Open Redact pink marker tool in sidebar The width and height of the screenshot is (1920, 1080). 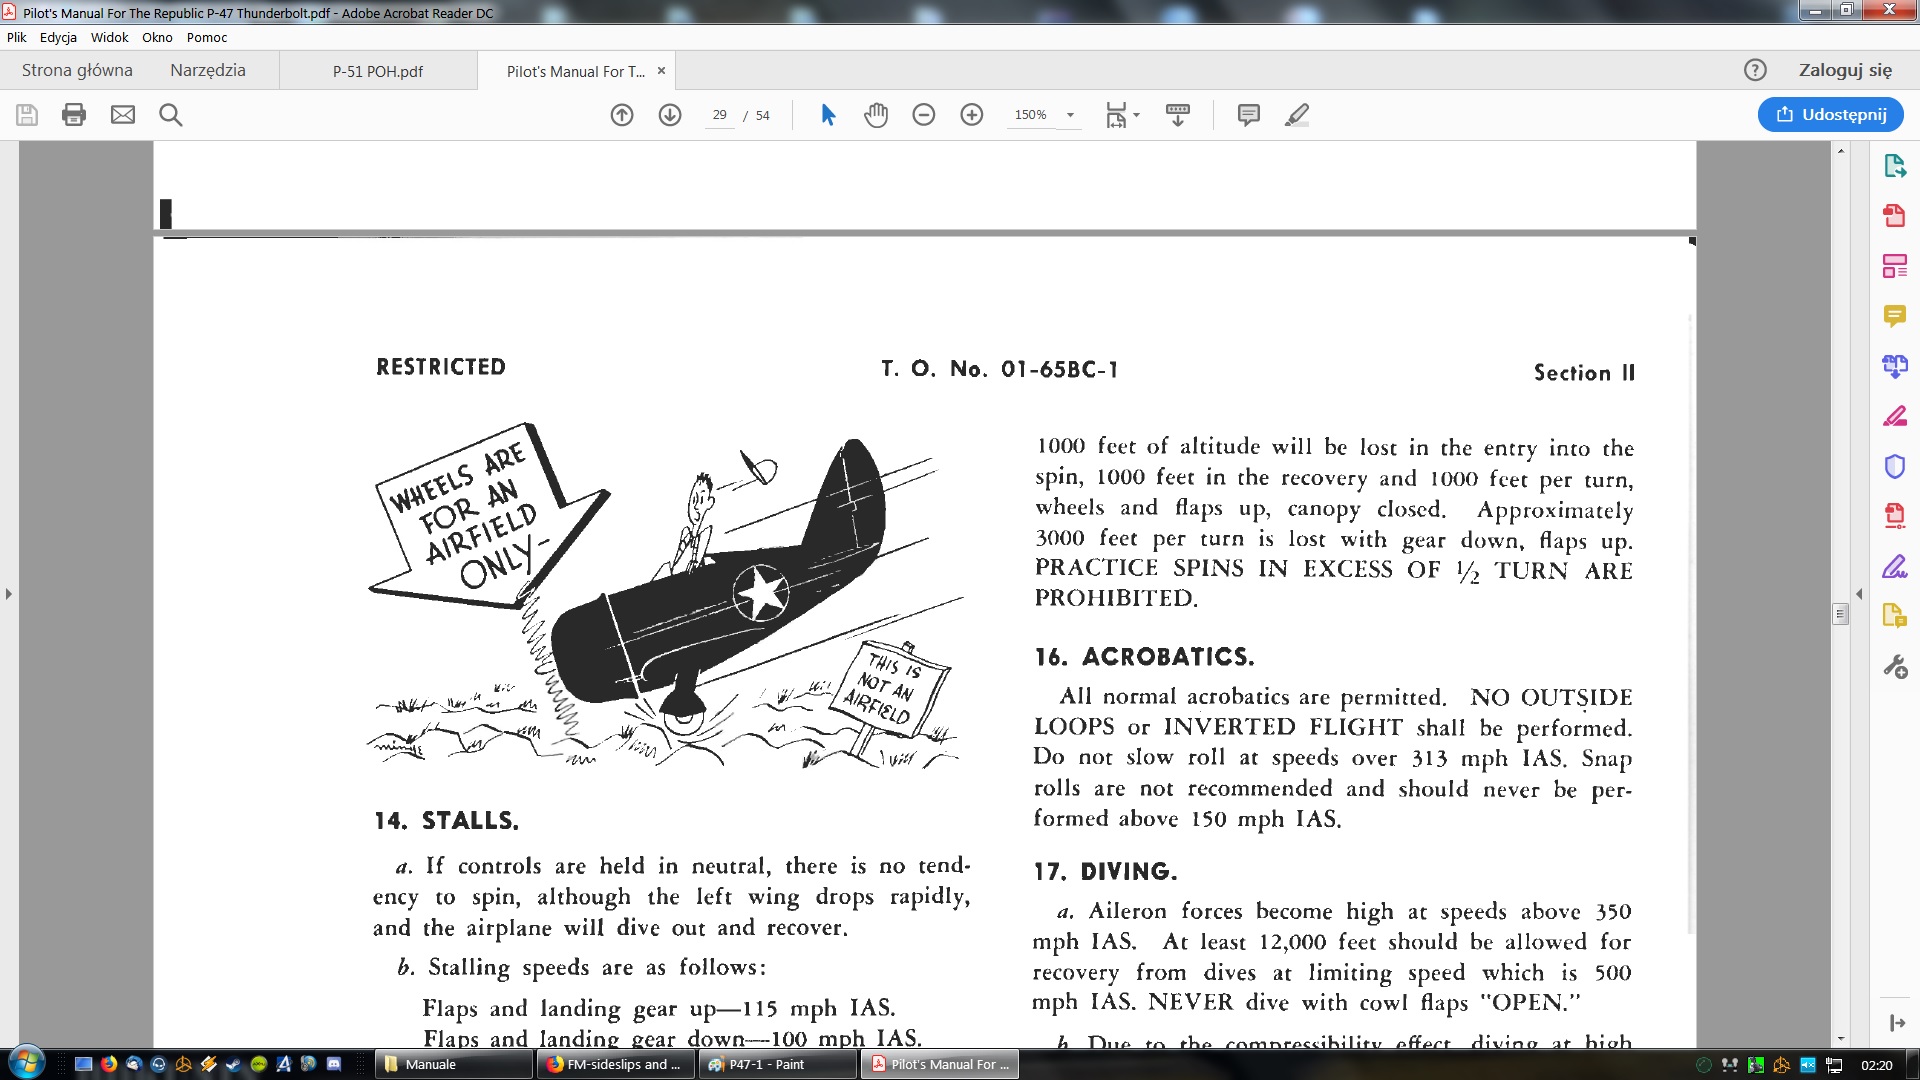click(x=1895, y=416)
